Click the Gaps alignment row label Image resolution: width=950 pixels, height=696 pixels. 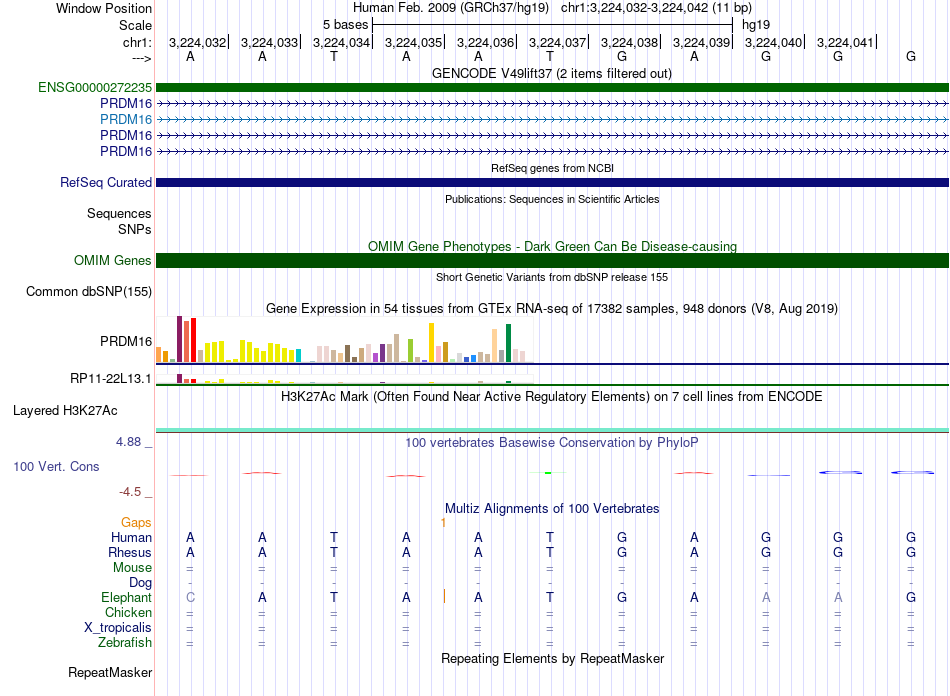click(x=136, y=522)
